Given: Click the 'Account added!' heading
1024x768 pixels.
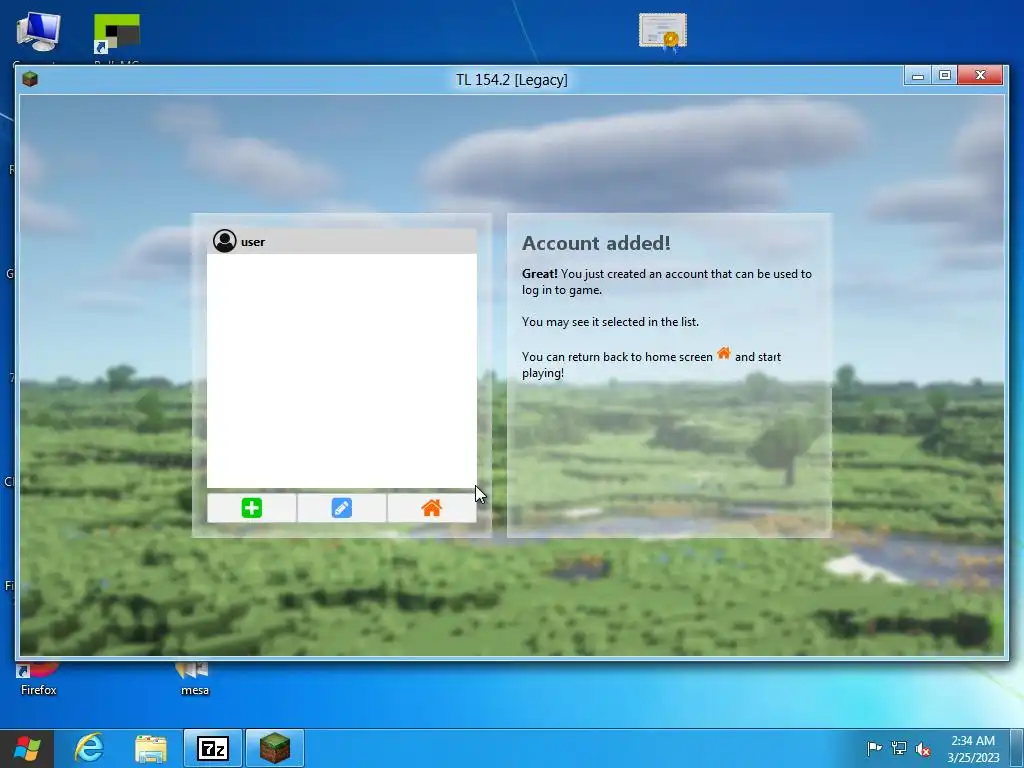Looking at the screenshot, I should pos(596,243).
